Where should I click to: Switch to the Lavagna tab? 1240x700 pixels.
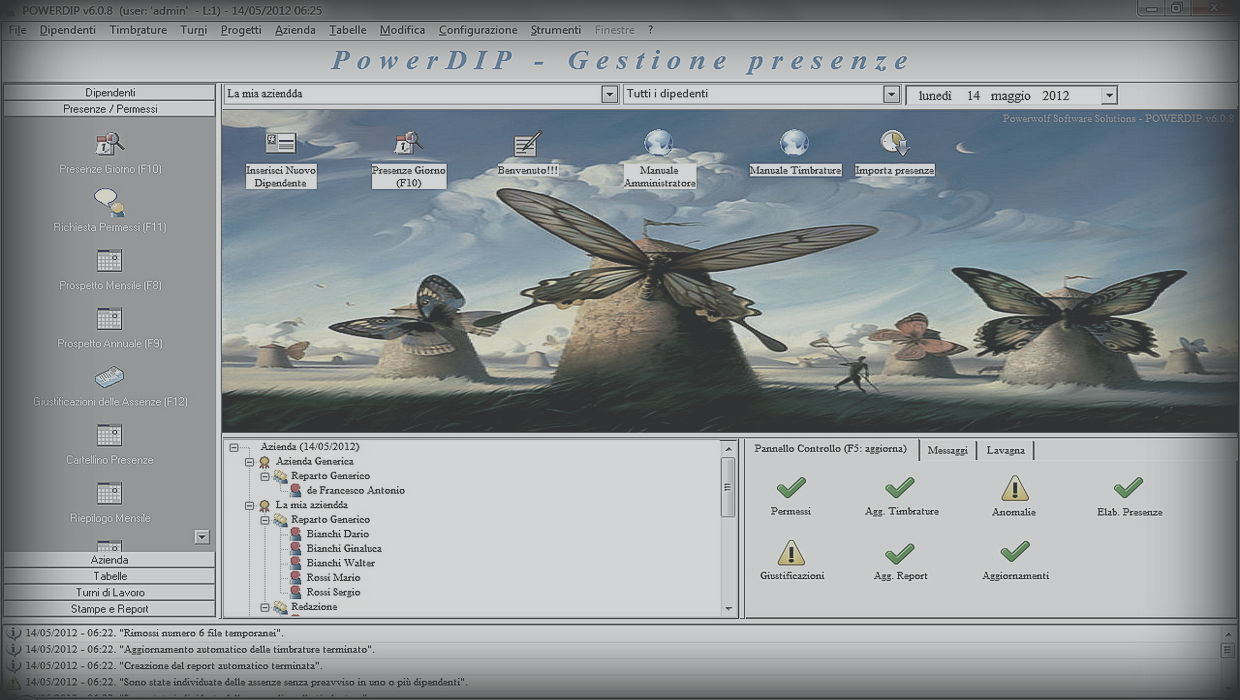[x=1005, y=450]
